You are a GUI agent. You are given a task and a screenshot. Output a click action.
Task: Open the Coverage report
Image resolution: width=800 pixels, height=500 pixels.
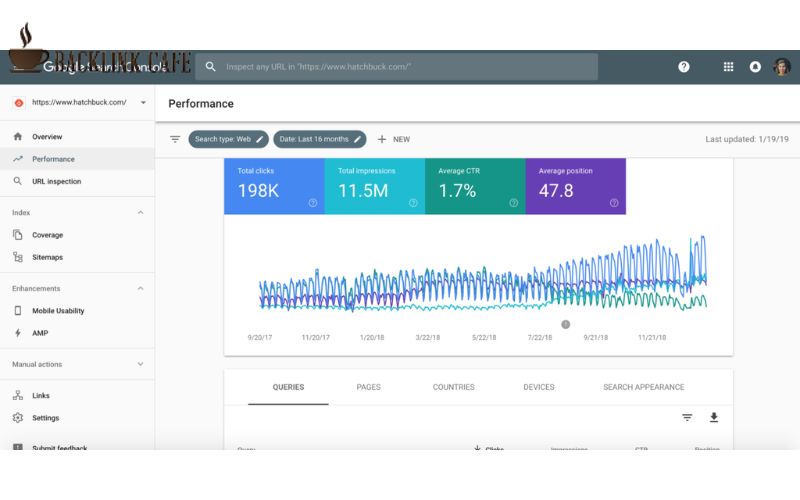pyautogui.click(x=78, y=235)
